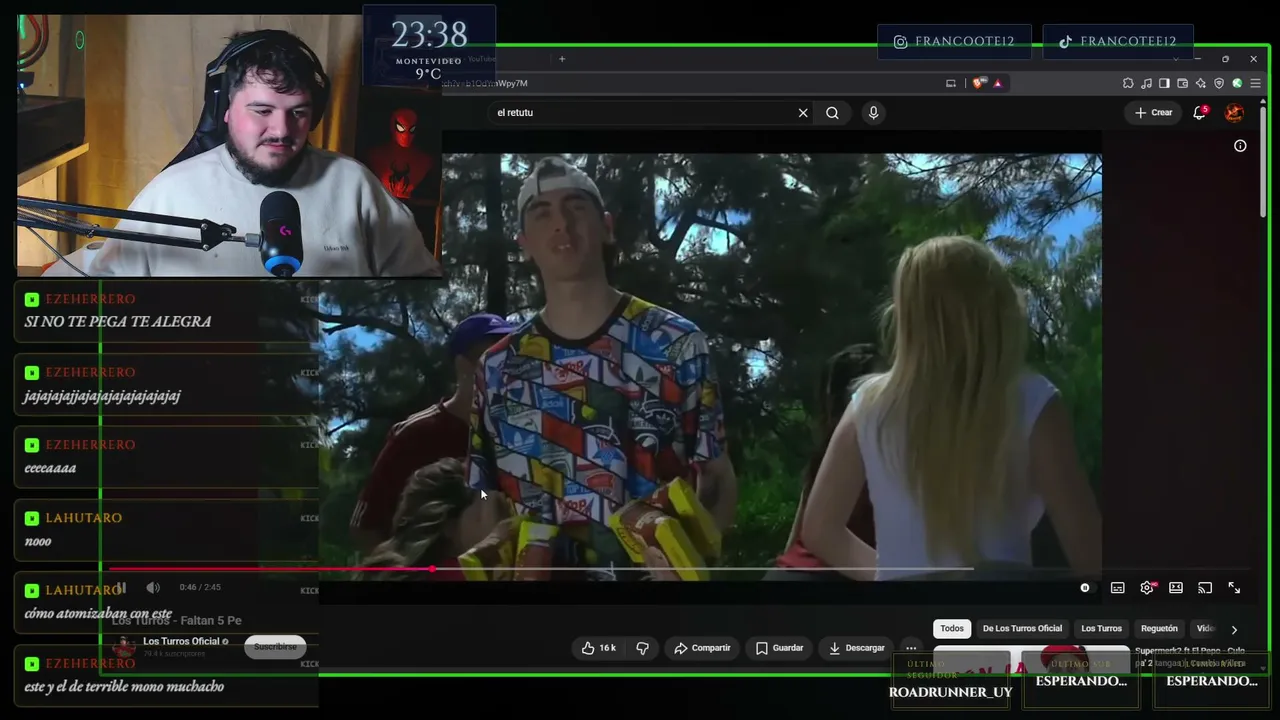Switch to theater mode
This screenshot has width=1280, height=720.
[x=1176, y=588]
